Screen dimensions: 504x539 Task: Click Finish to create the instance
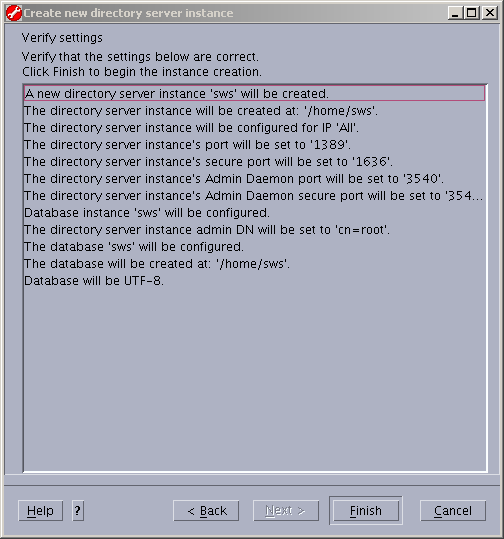tap(366, 510)
